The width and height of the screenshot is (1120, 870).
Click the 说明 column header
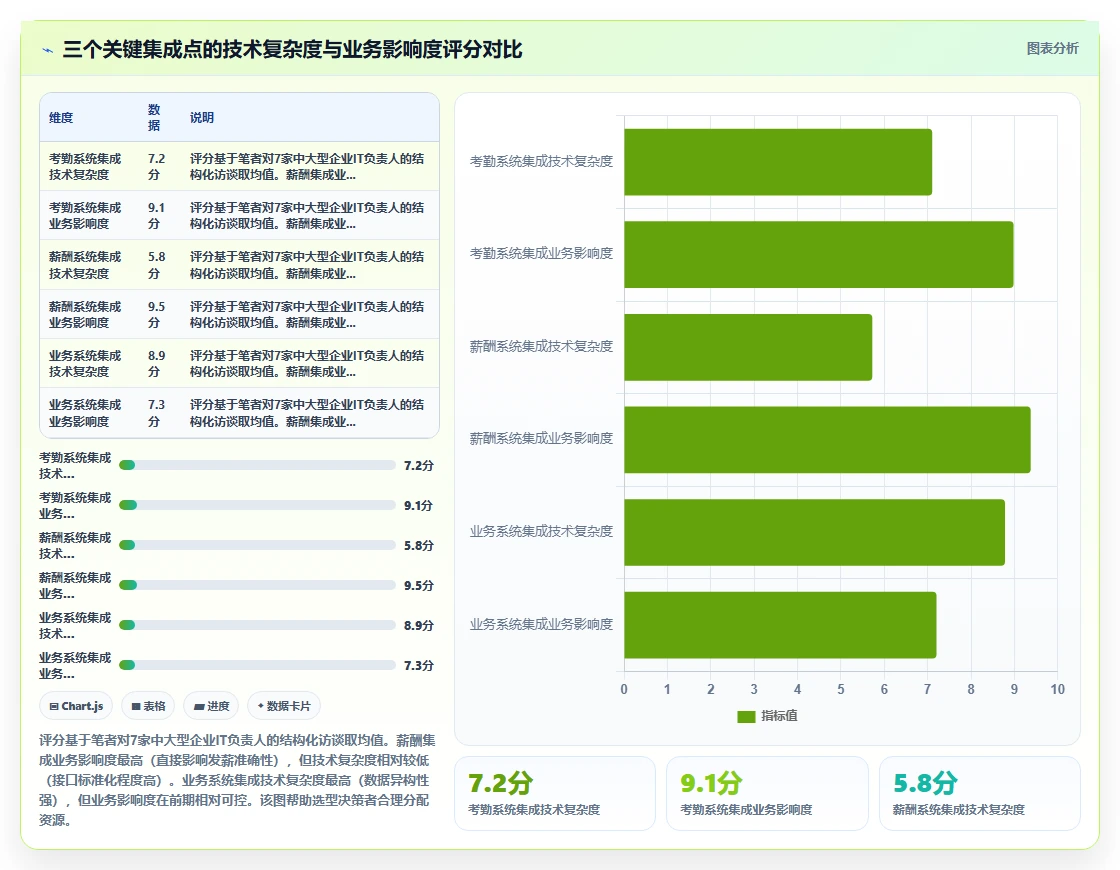click(201, 118)
